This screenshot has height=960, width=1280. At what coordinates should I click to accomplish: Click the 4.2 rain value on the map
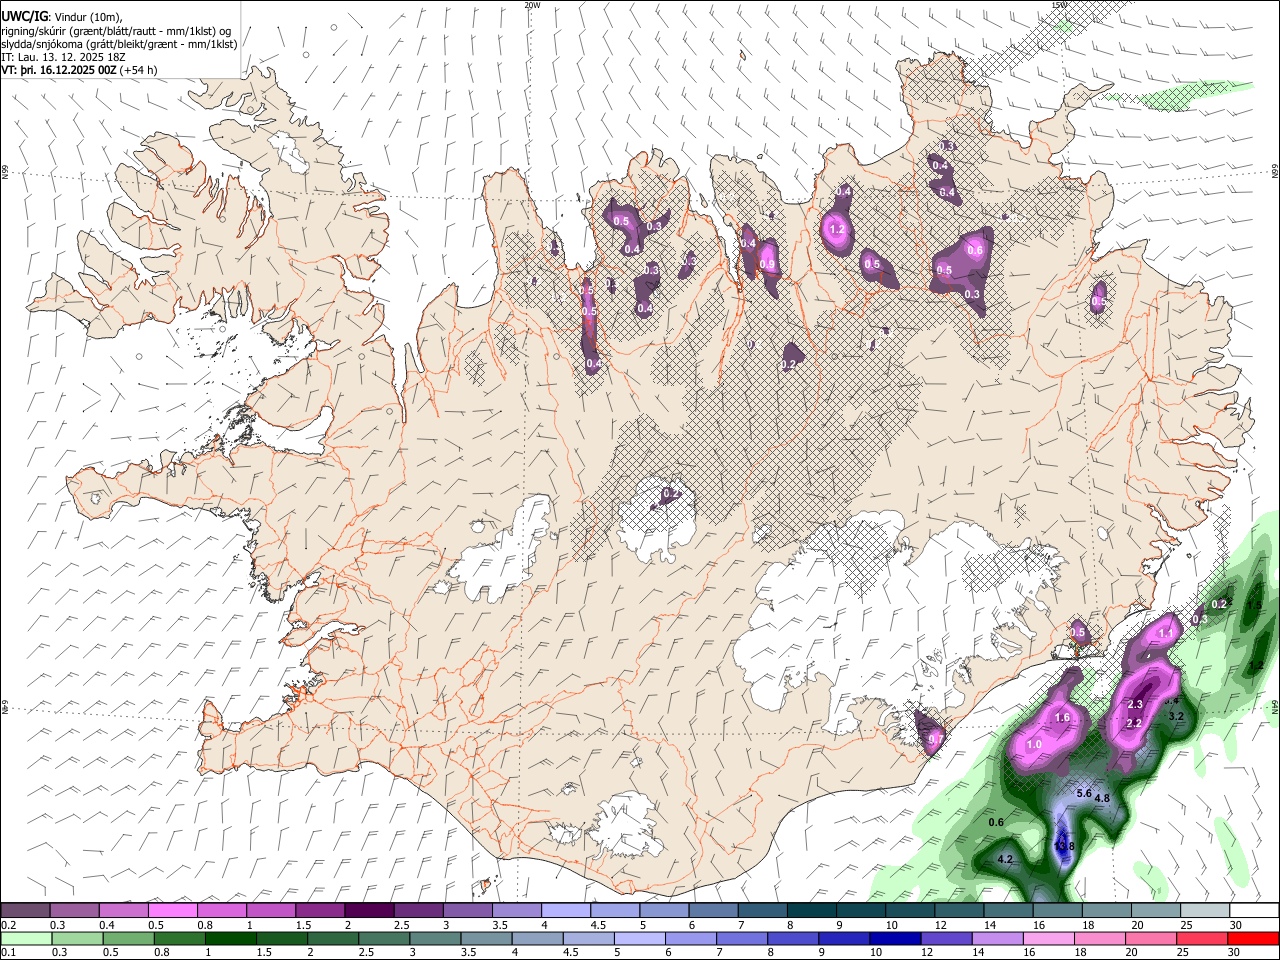1006,859
